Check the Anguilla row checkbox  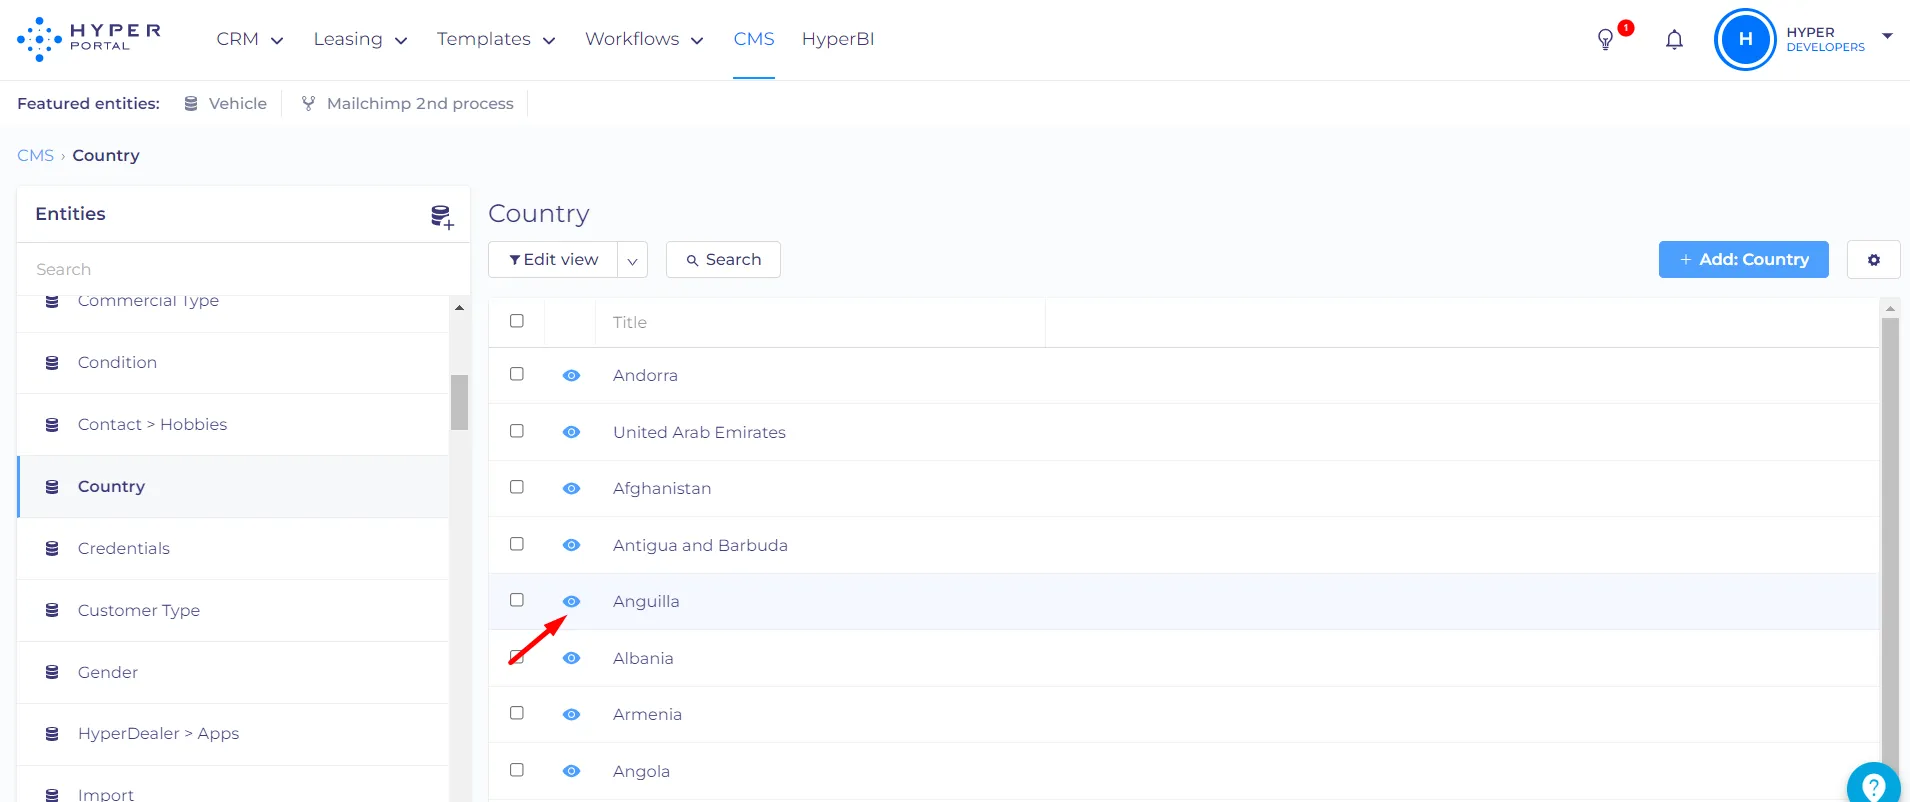click(517, 600)
